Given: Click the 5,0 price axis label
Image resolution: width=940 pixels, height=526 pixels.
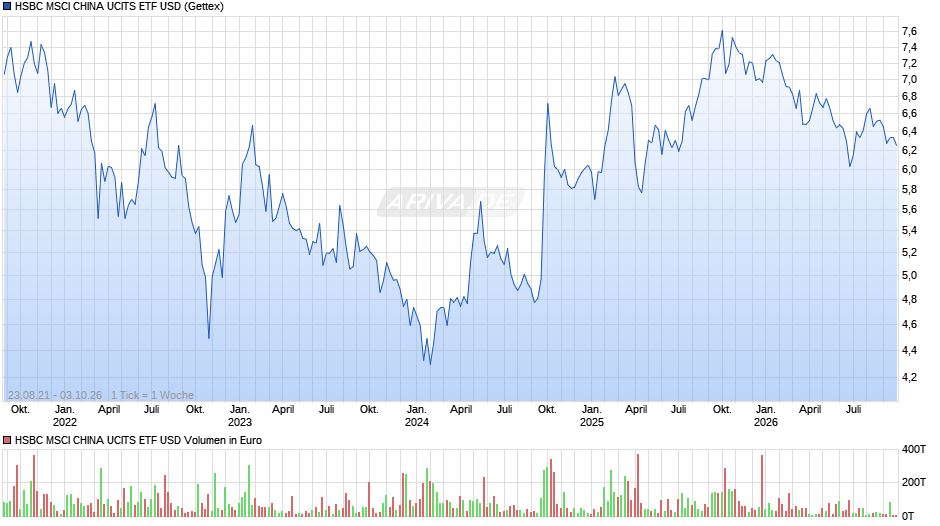Looking at the screenshot, I should click(909, 276).
